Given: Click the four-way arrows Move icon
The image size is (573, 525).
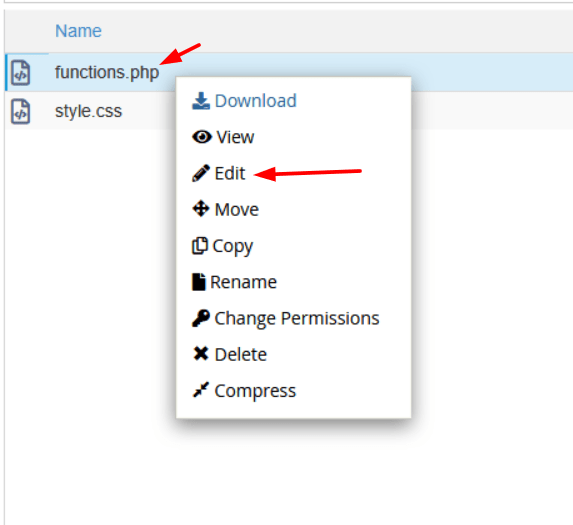Looking at the screenshot, I should click(201, 209).
